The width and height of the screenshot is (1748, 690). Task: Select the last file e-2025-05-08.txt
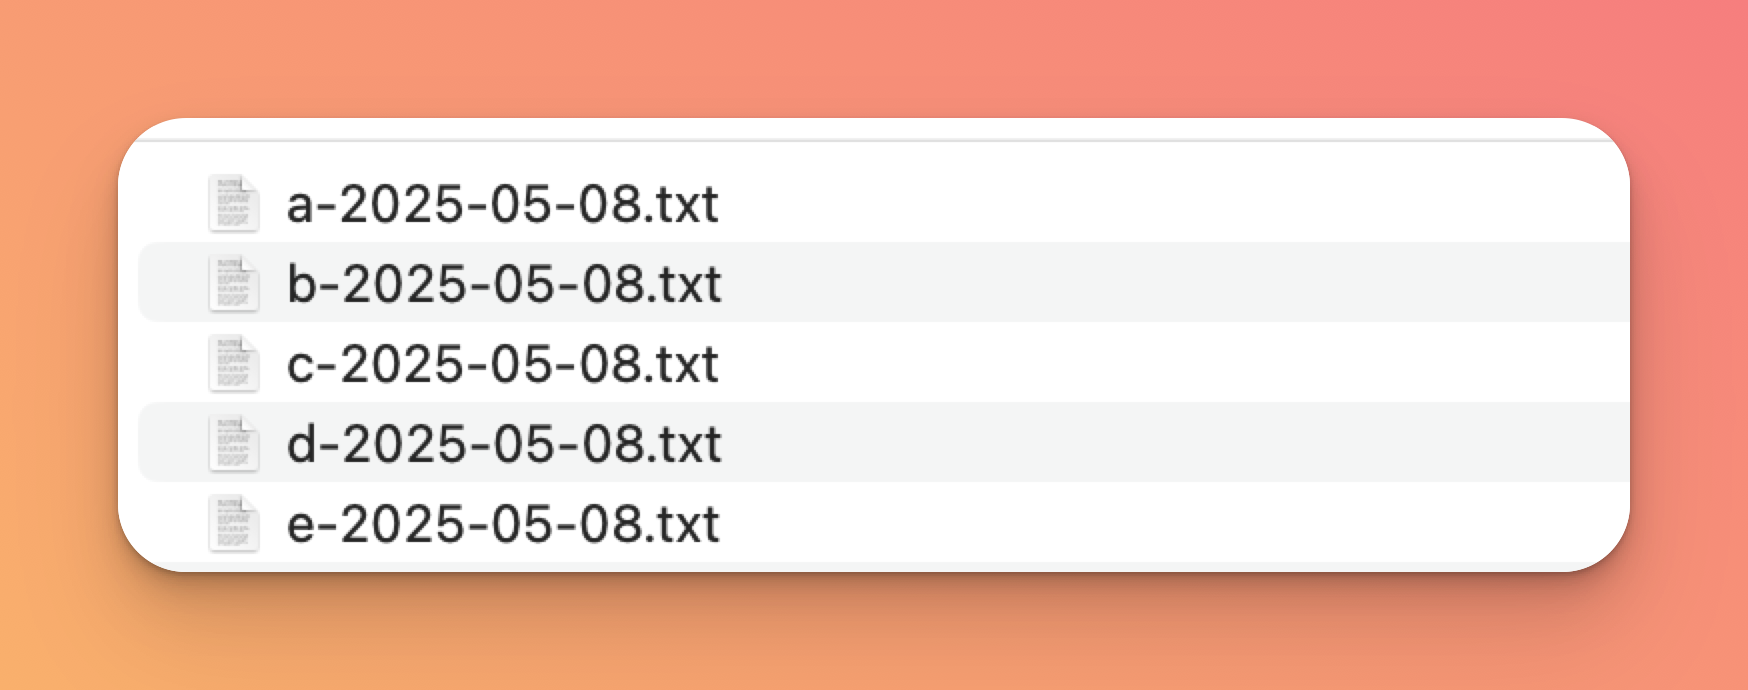(x=503, y=524)
